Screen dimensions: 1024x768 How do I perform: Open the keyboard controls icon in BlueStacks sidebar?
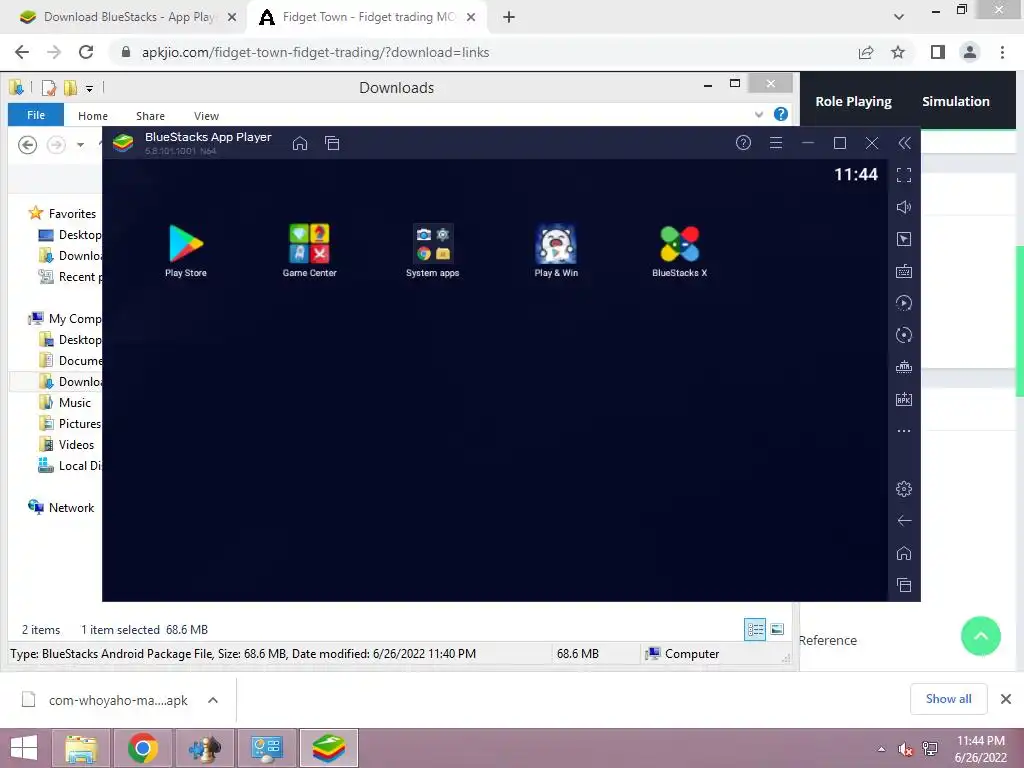pyautogui.click(x=904, y=271)
